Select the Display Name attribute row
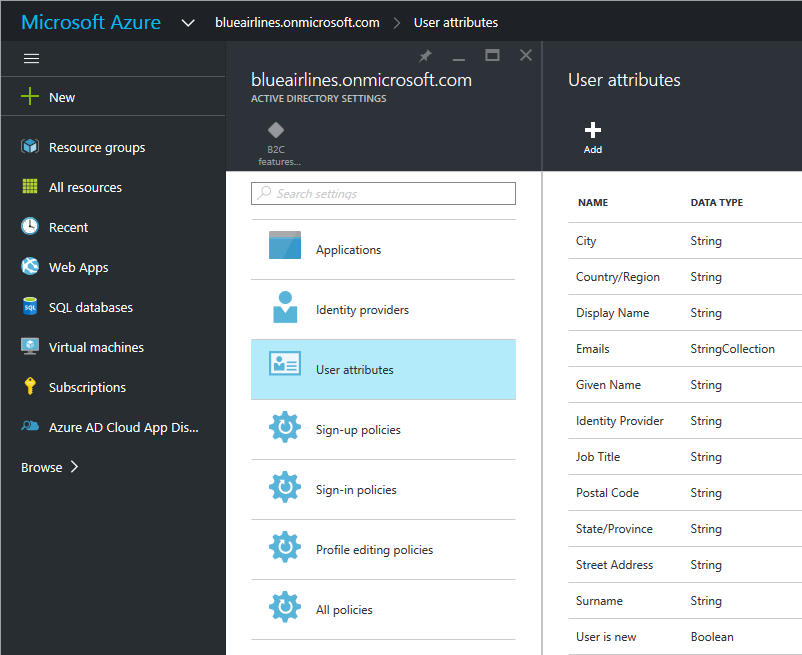 [x=685, y=312]
